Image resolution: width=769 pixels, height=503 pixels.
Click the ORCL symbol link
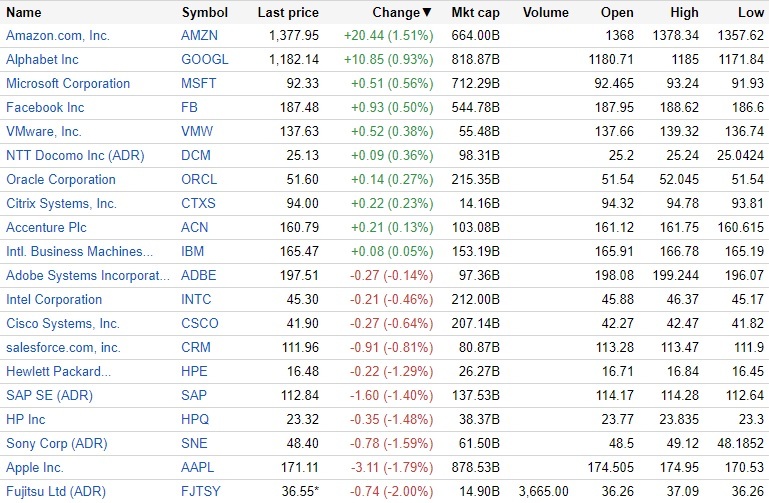coord(199,179)
